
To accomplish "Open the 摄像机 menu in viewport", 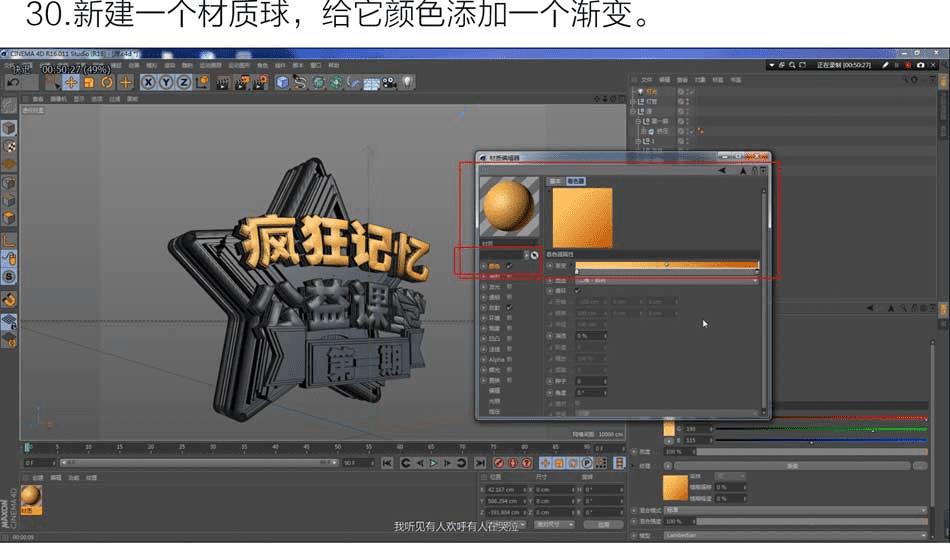I will [x=59, y=99].
